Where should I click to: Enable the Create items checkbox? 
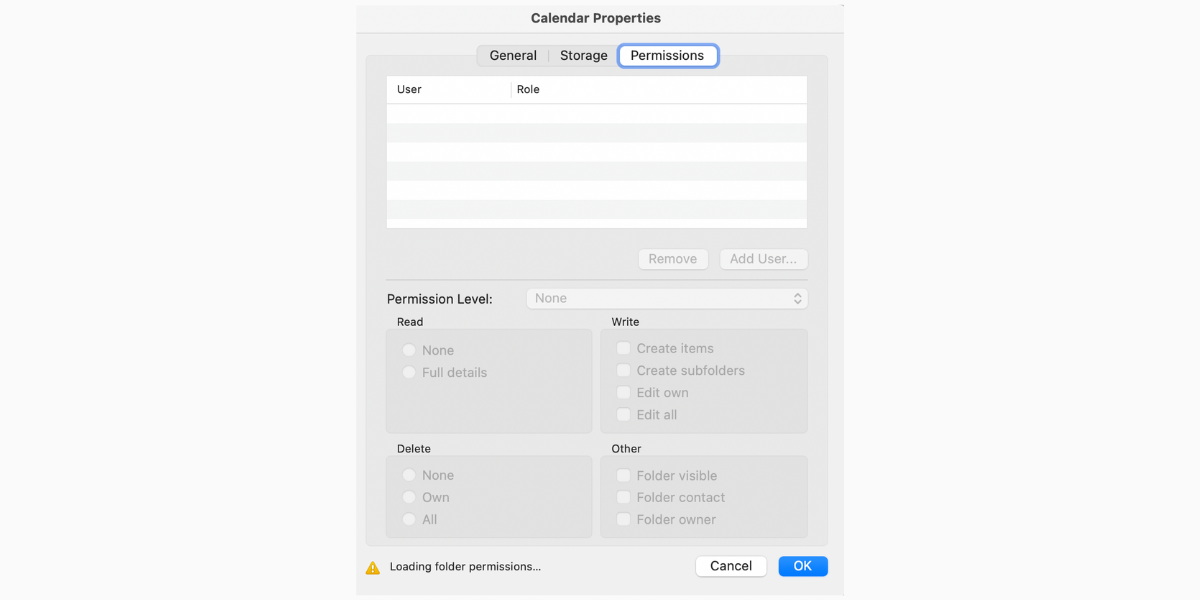pos(623,348)
